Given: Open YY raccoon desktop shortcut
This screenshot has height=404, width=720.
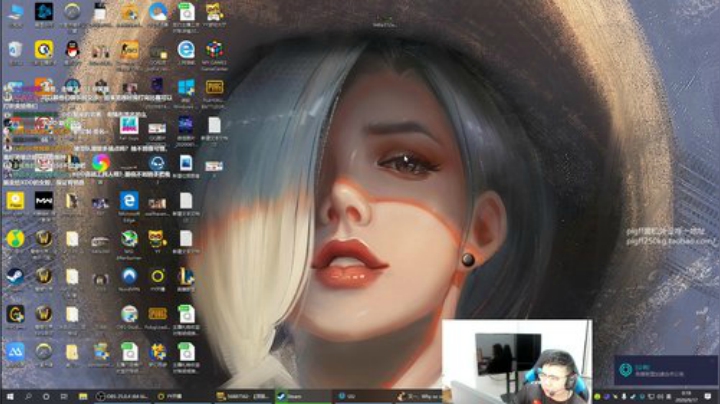Looking at the screenshot, I should tap(158, 241).
